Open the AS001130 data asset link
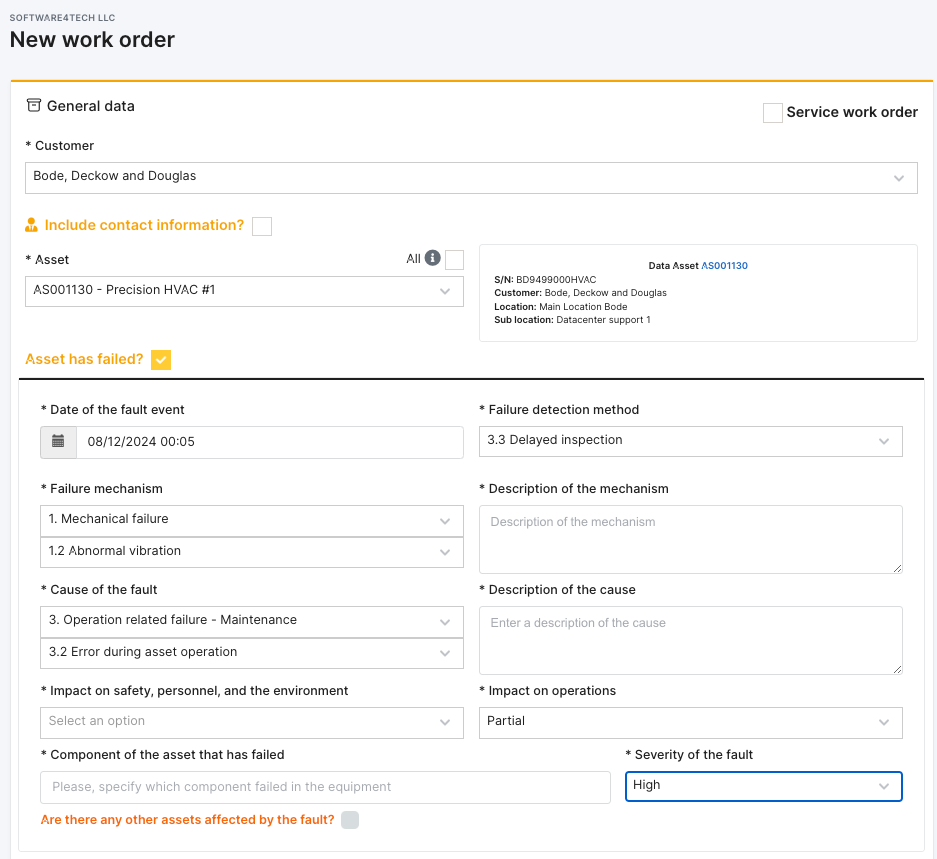 724,265
